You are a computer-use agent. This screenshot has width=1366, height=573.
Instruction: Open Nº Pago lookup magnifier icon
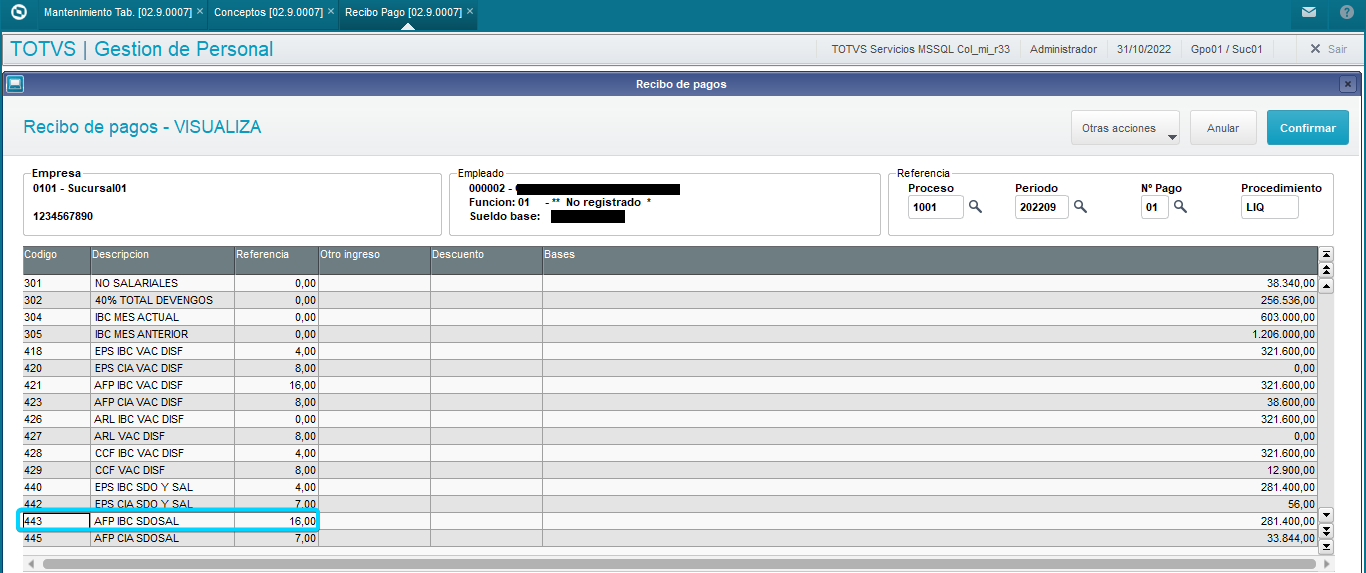pyautogui.click(x=1180, y=207)
